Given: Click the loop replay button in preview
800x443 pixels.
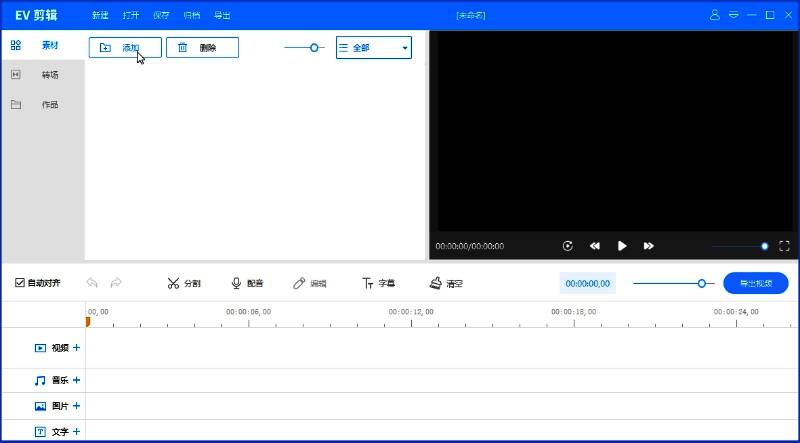Looking at the screenshot, I should point(568,245).
